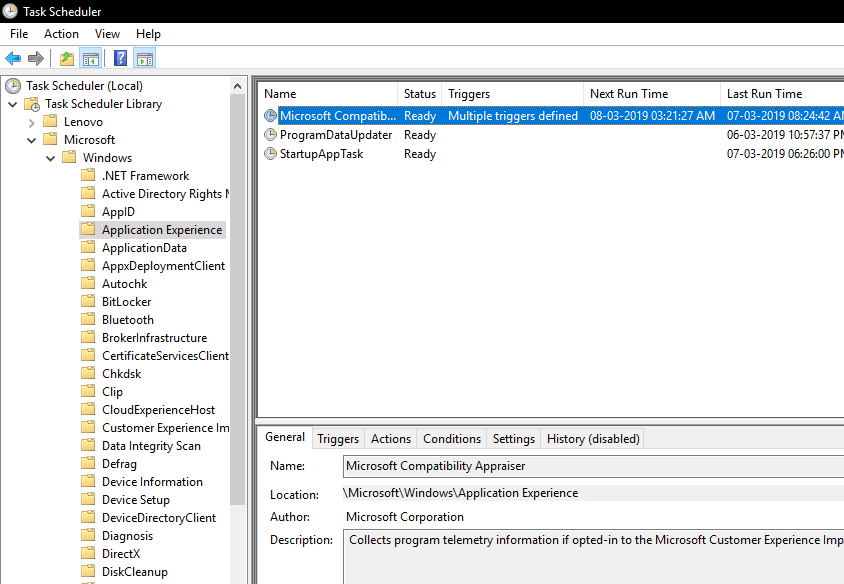Collapse the Windows folder node

click(x=51, y=158)
